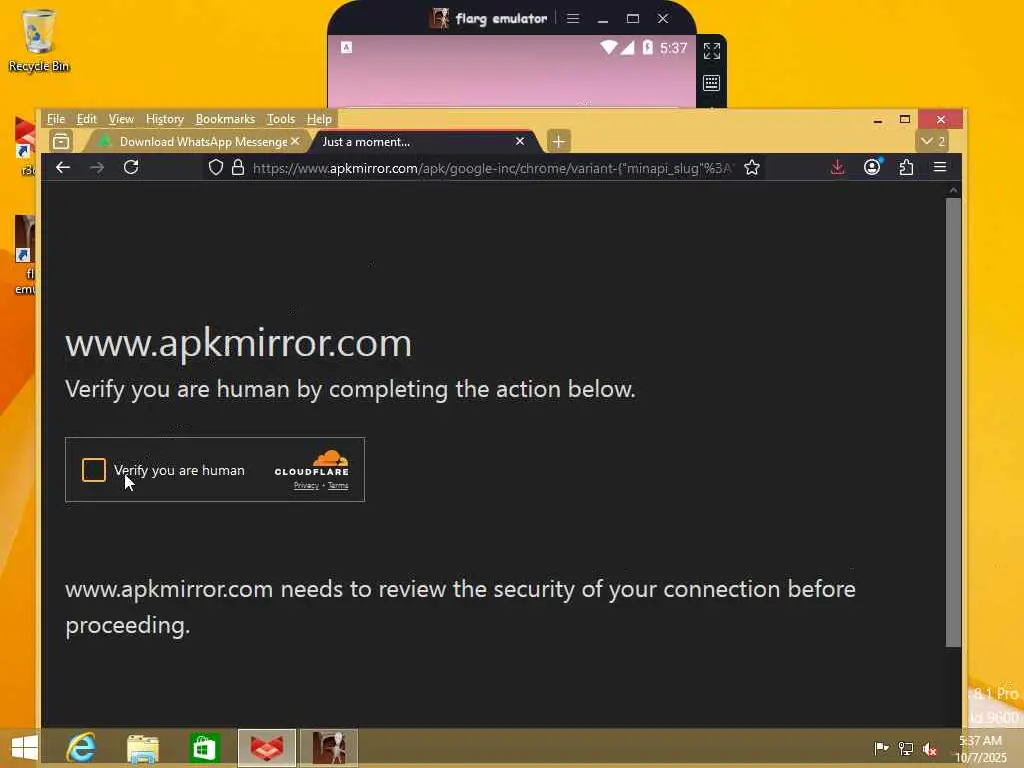Click the page vertical scrollbar thumb

tap(953, 422)
